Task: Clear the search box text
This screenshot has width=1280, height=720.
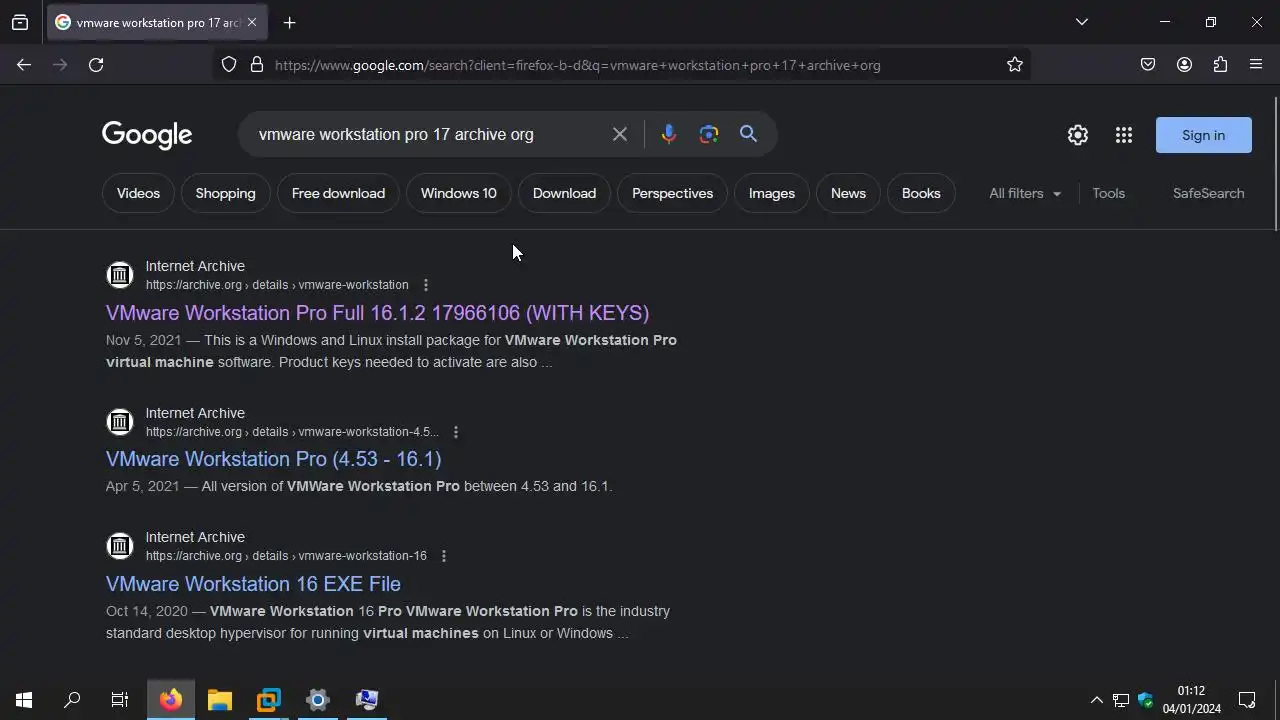Action: tap(620, 134)
